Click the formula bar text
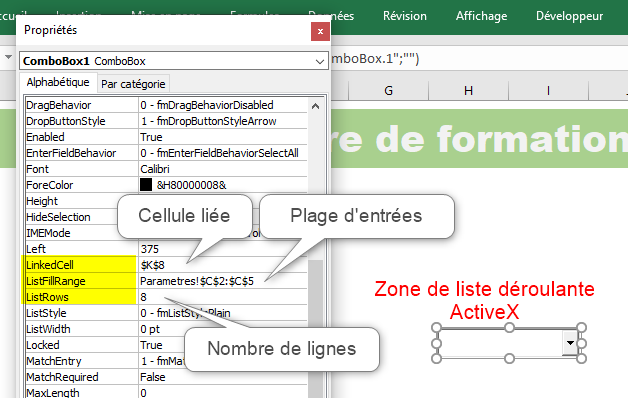The width and height of the screenshot is (628, 398). coord(375,59)
